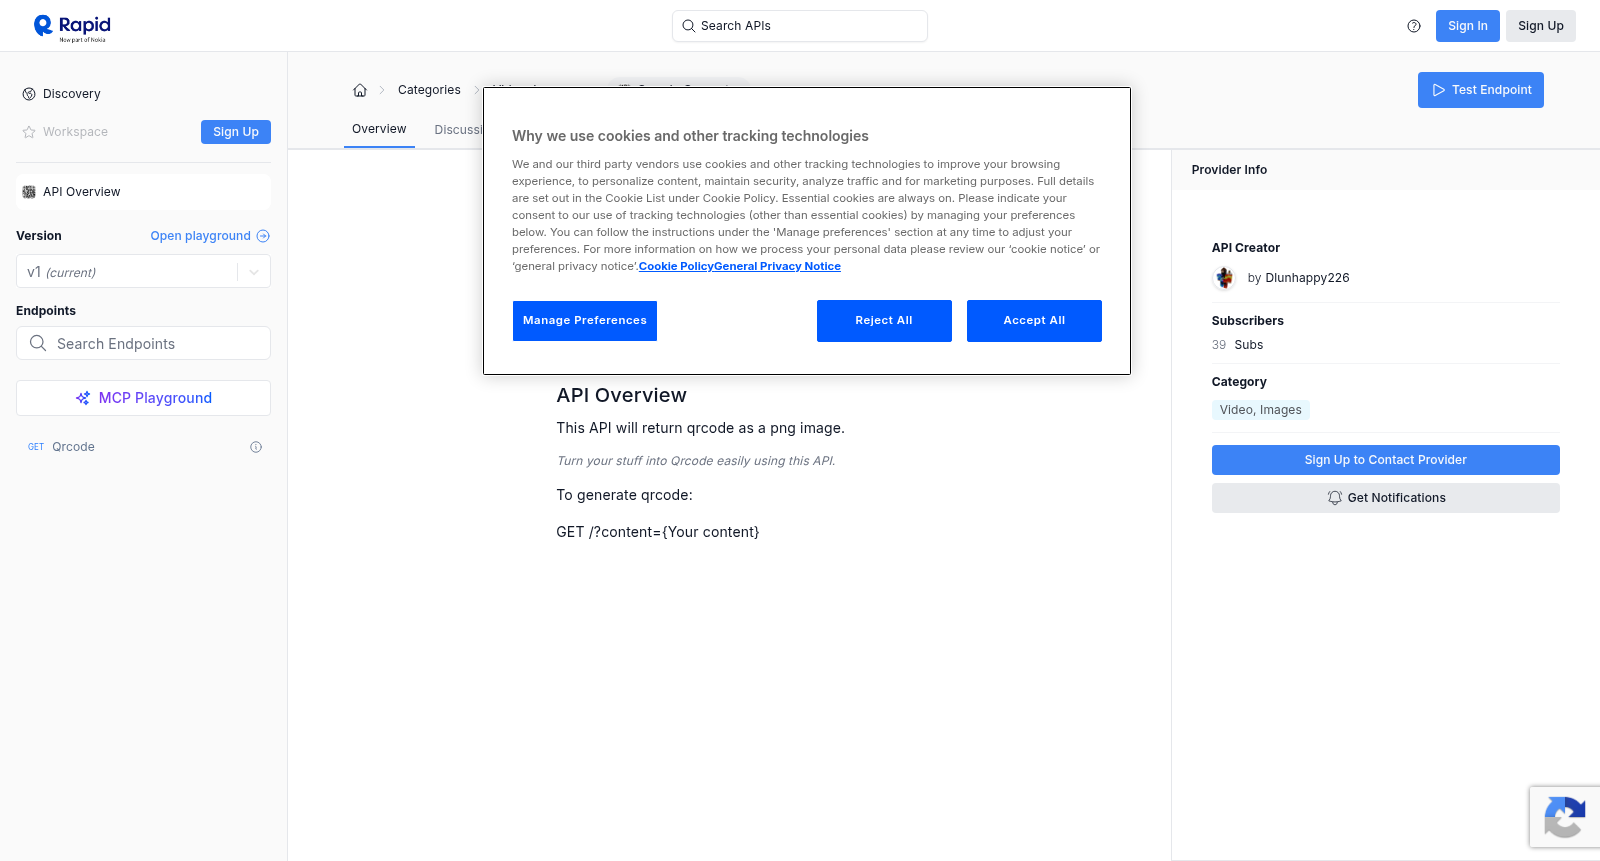1600x861 pixels.
Task: Click the Workspace star icon
Action: [x=29, y=132]
